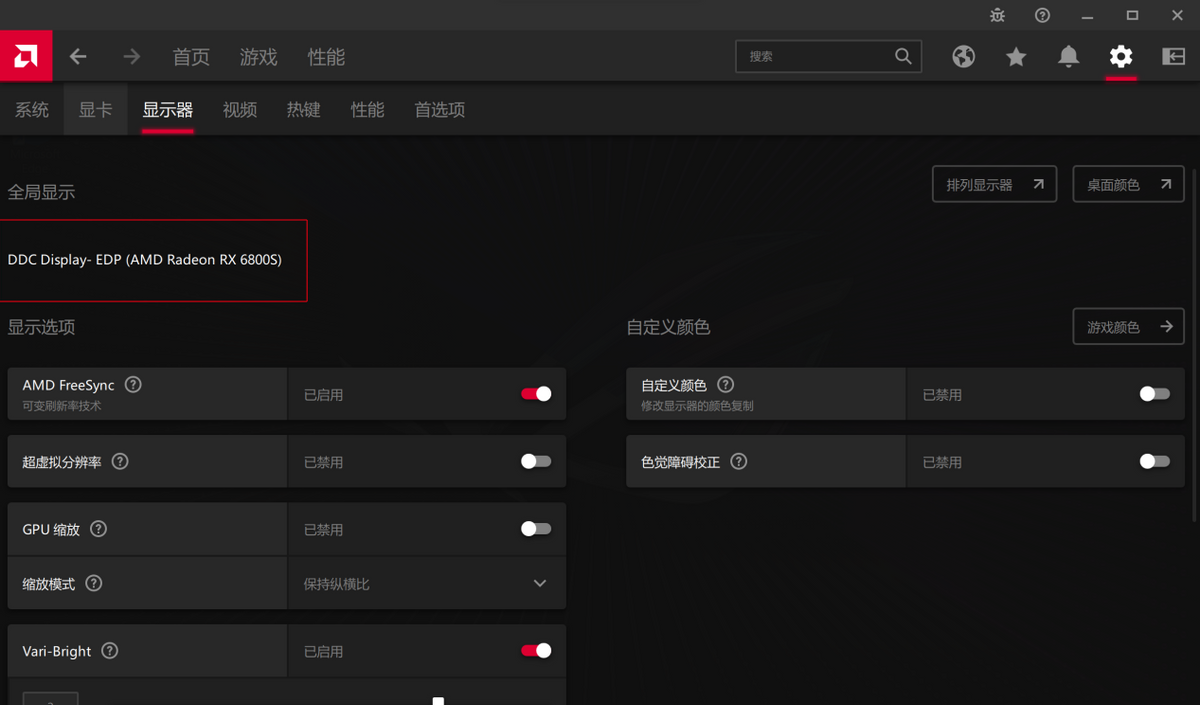Click the 桌面颜色 button

1129,185
